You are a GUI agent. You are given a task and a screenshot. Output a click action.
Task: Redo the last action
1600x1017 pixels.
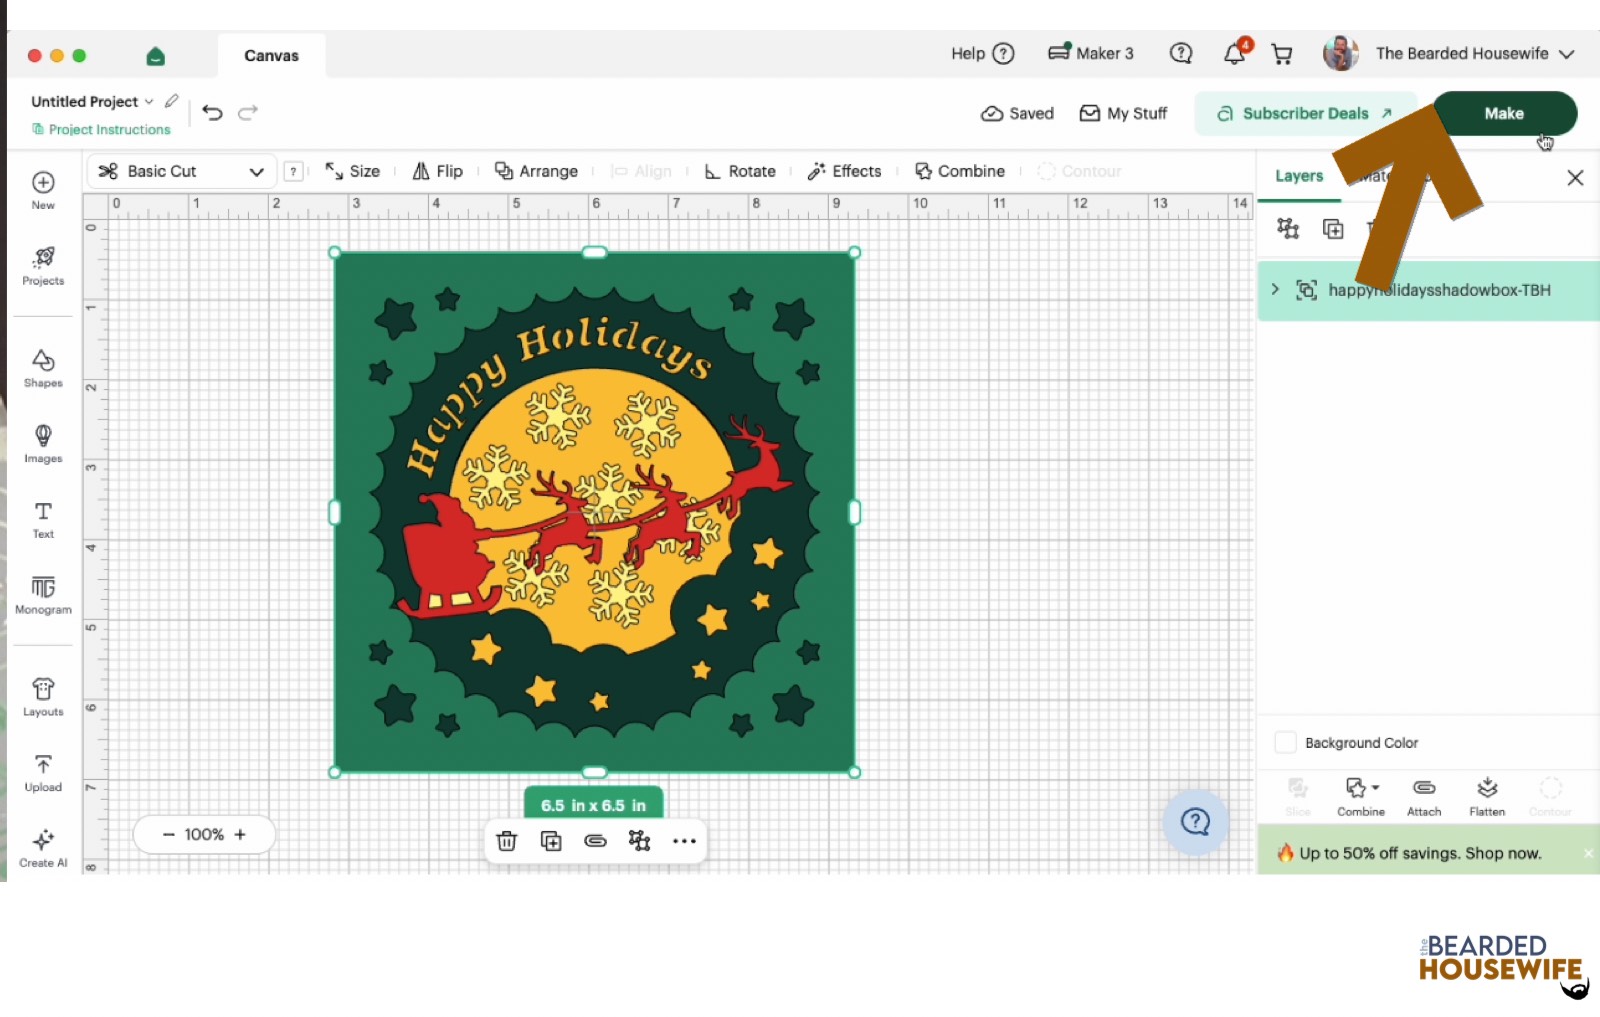coord(248,112)
